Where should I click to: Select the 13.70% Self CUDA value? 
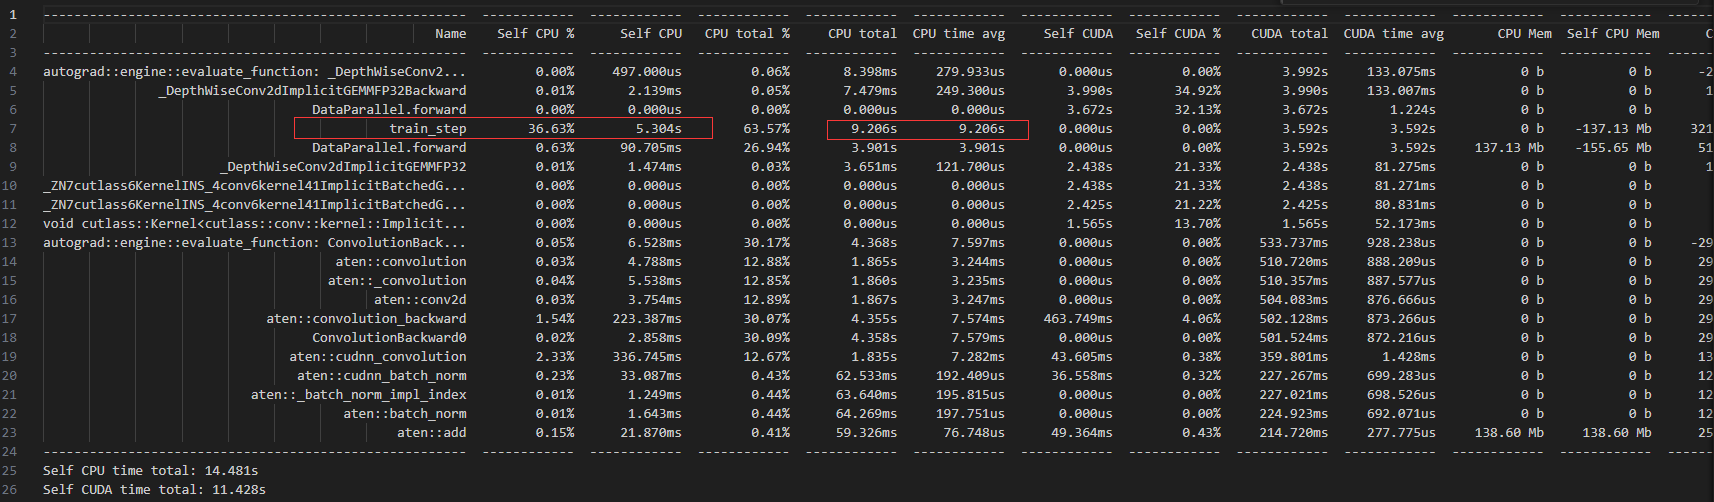click(1198, 223)
